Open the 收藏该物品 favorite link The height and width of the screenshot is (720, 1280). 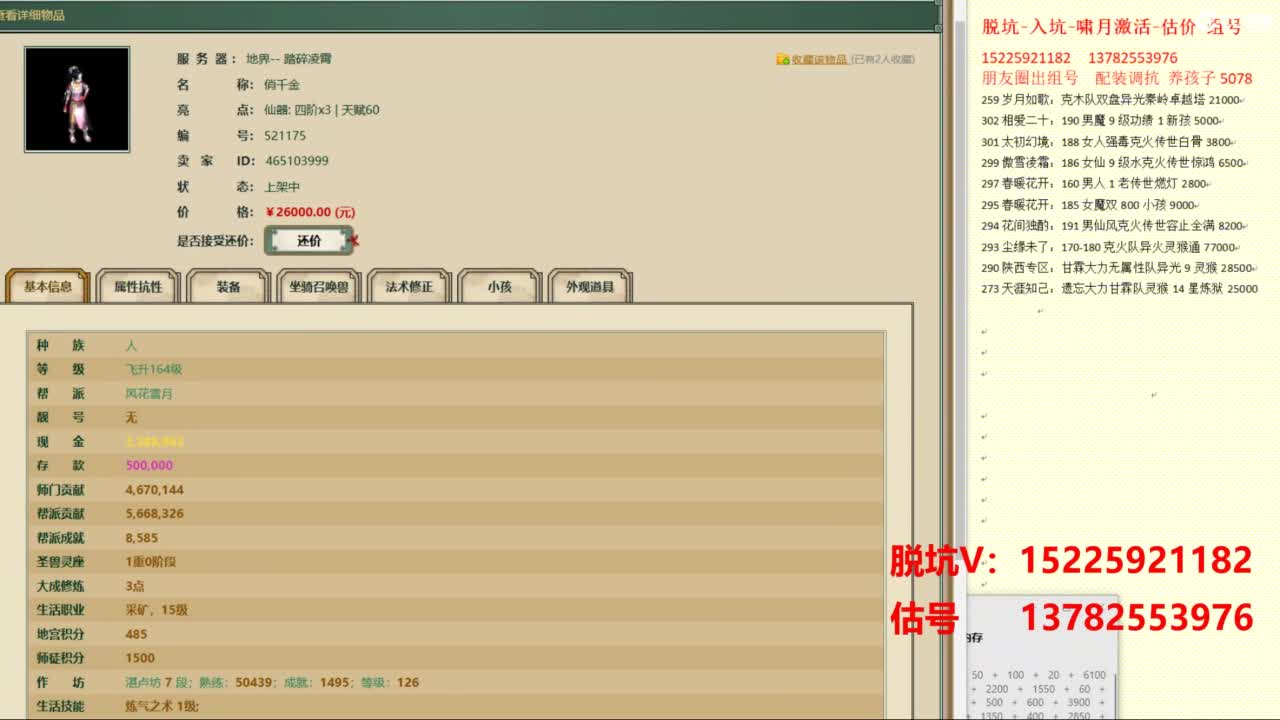click(819, 60)
